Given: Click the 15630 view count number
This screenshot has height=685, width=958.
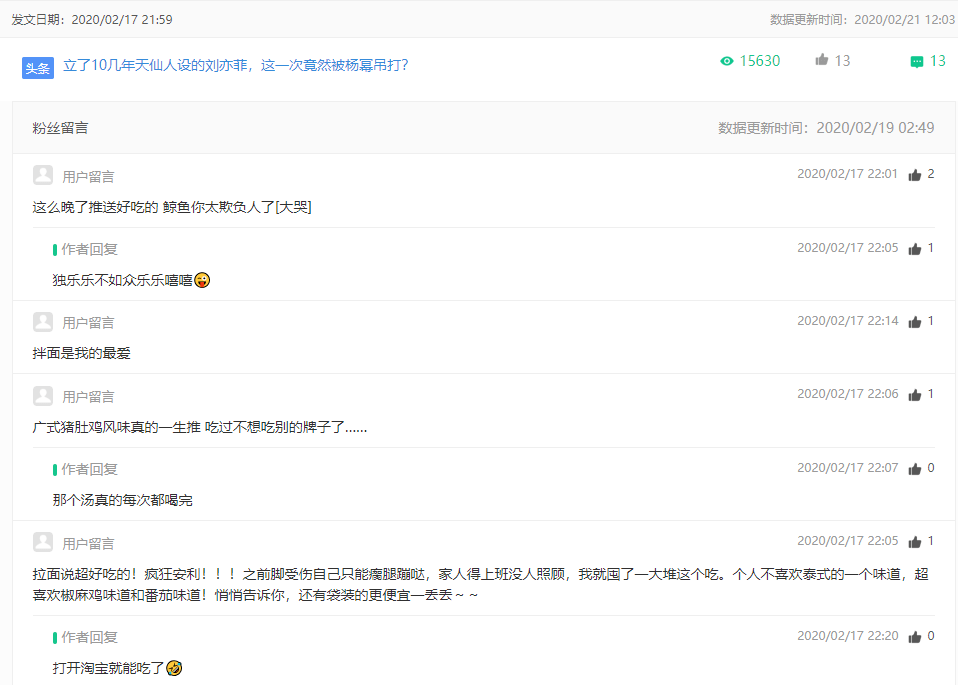Looking at the screenshot, I should tap(760, 61).
